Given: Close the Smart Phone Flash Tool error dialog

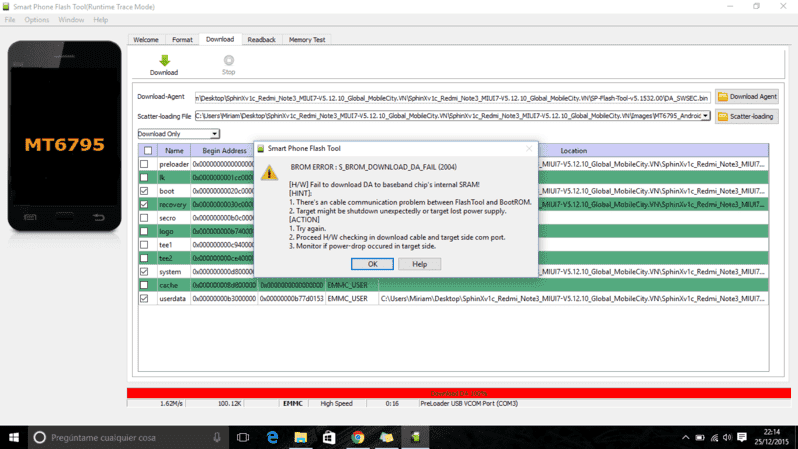Looking at the screenshot, I should pyautogui.click(x=529, y=149).
